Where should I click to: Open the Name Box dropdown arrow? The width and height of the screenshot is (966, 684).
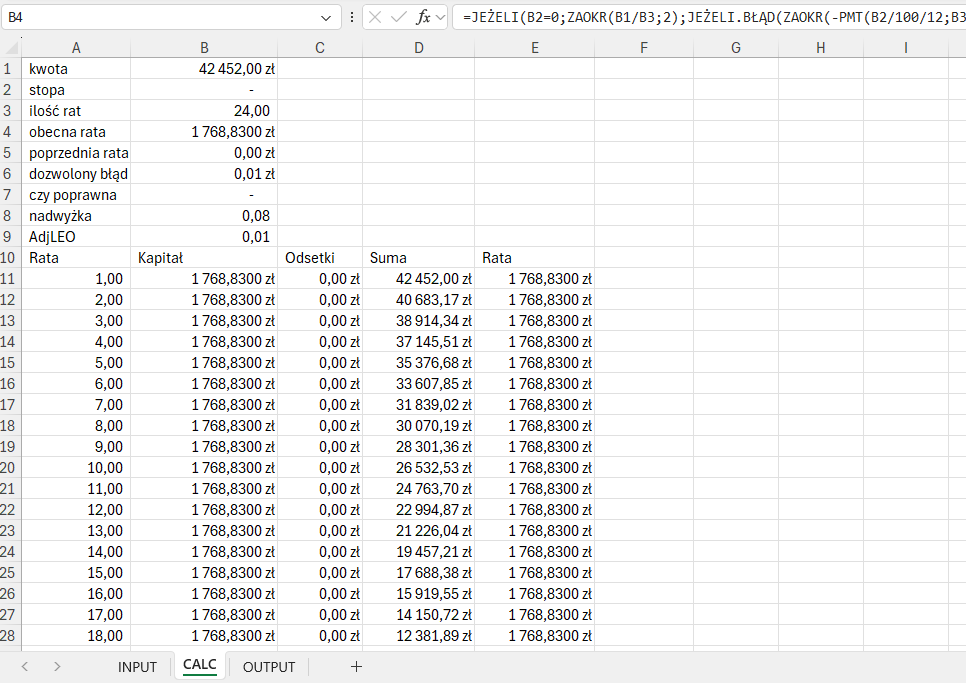pyautogui.click(x=326, y=18)
